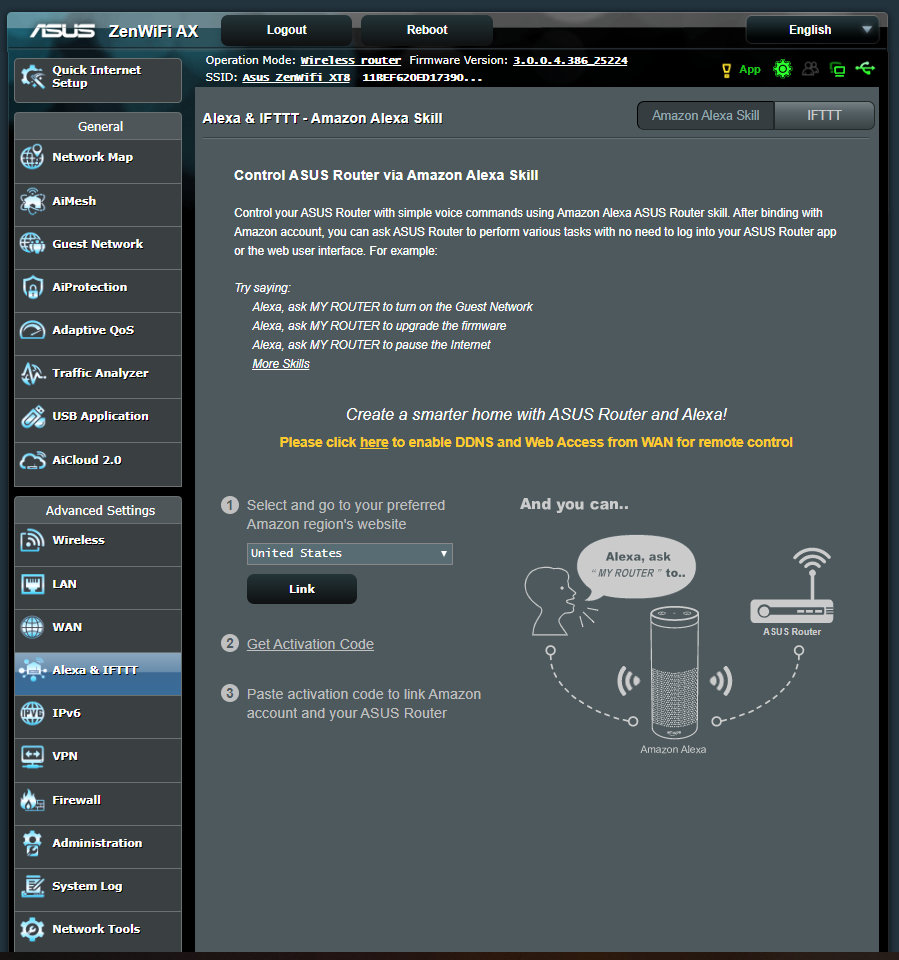This screenshot has width=899, height=960.
Task: Open the USB Application menu label
Action: pos(100,416)
